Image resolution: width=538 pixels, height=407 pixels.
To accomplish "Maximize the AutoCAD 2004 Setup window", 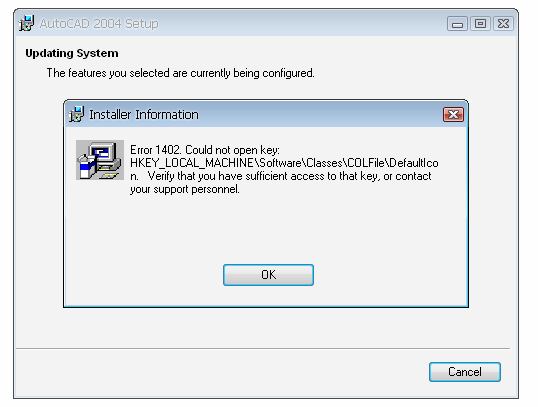I will 480,24.
